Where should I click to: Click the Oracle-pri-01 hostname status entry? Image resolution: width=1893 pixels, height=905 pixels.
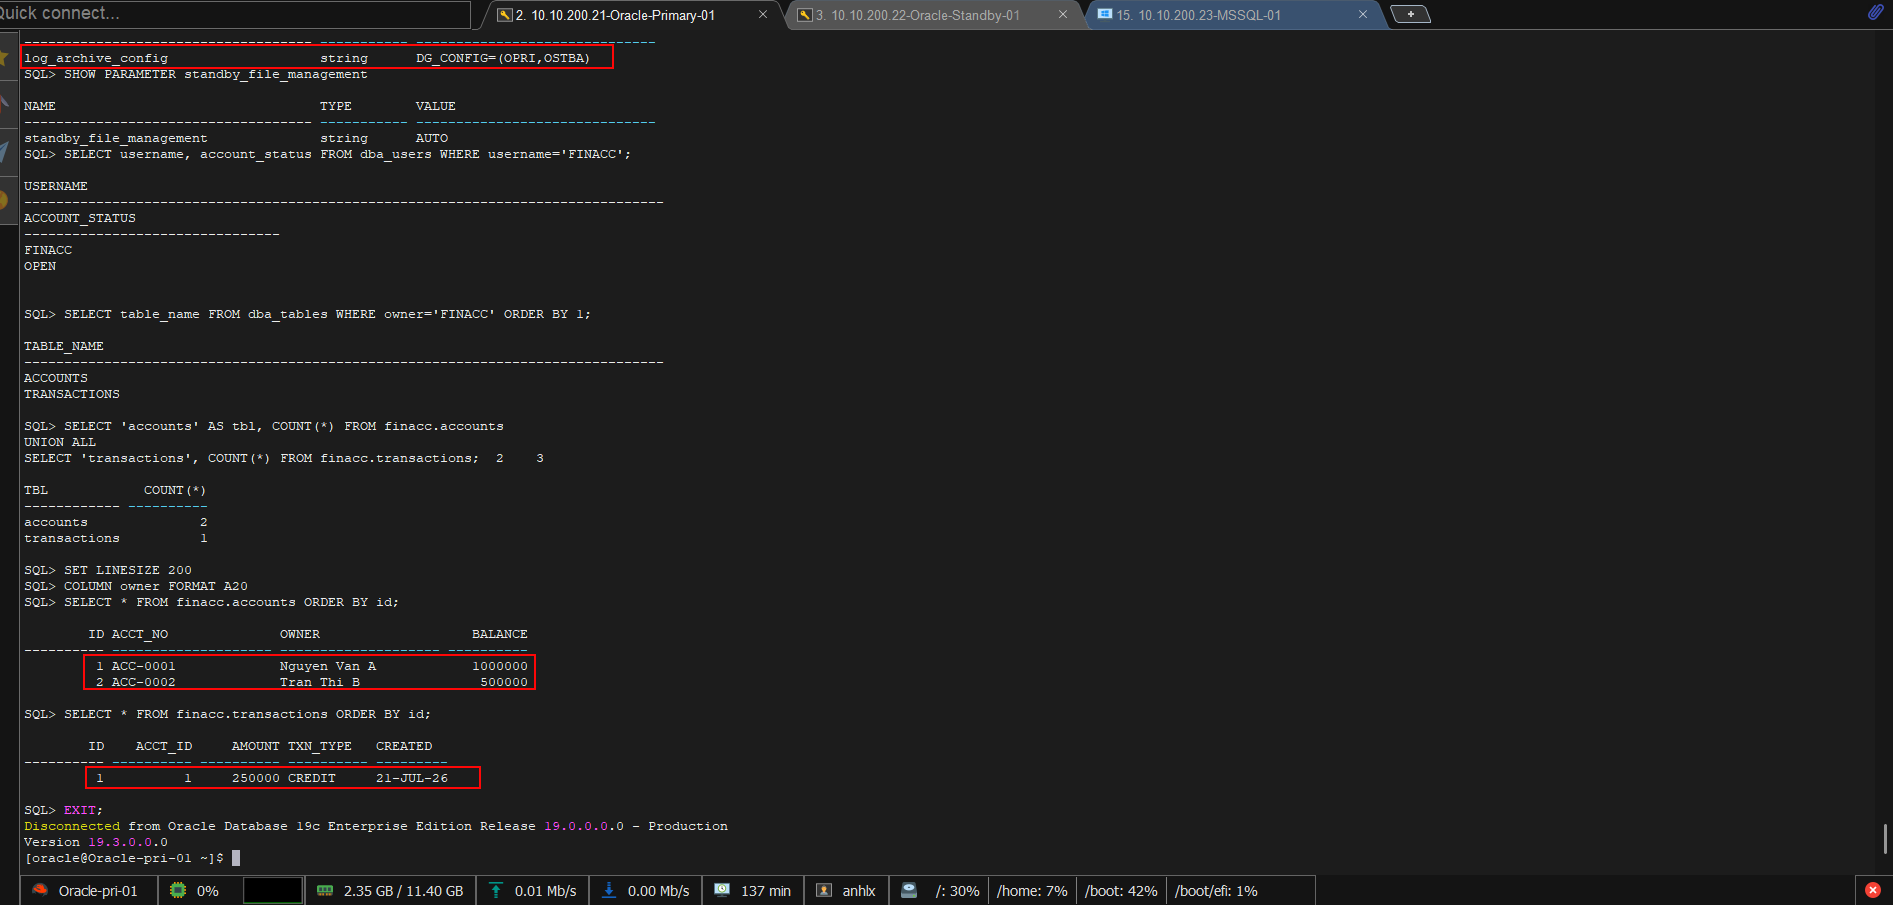click(x=86, y=891)
